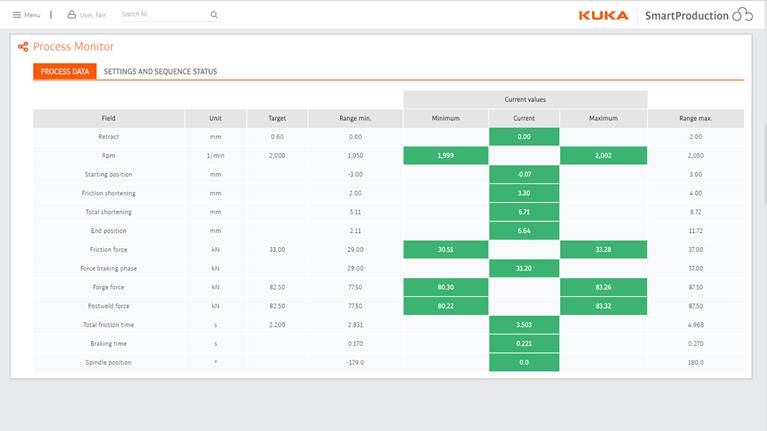
Task: Type in the Search All field
Action: click(x=160, y=15)
